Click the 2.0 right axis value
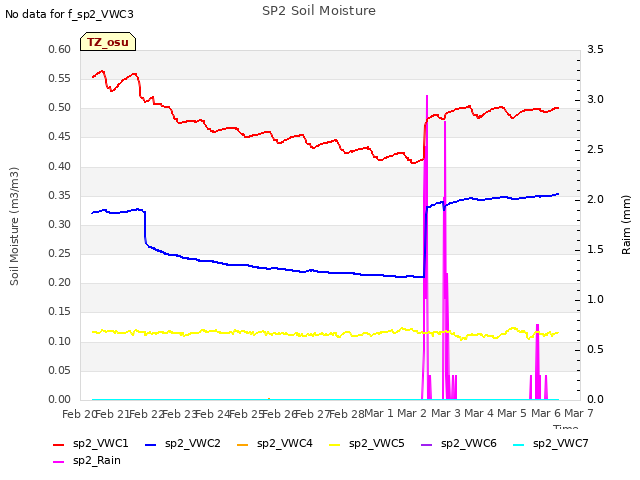Screen dimensions: 640x480 (x=595, y=200)
